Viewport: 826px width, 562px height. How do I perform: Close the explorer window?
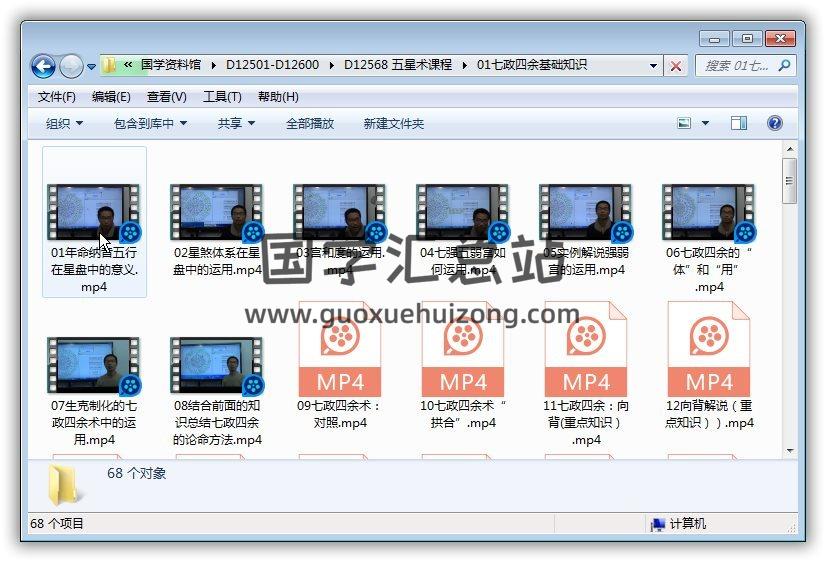(x=780, y=39)
